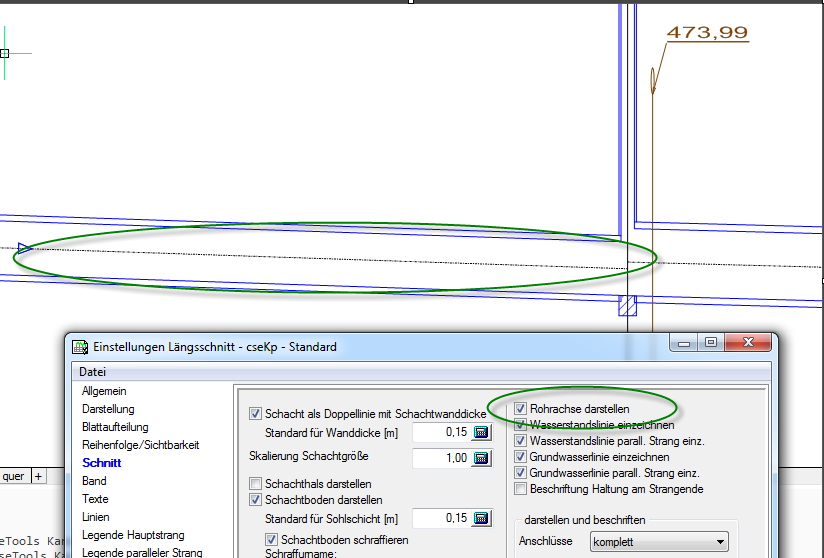Click the plus tab button beside quer

point(39,477)
